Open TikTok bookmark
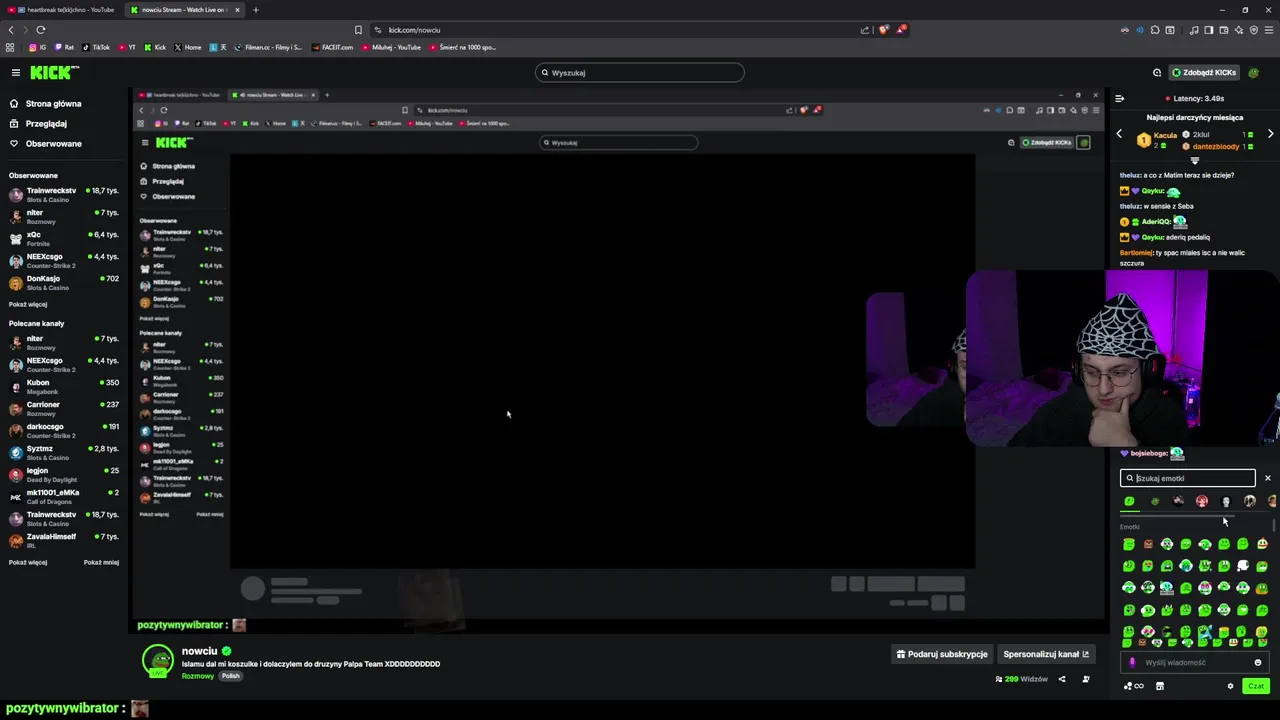 [x=96, y=47]
